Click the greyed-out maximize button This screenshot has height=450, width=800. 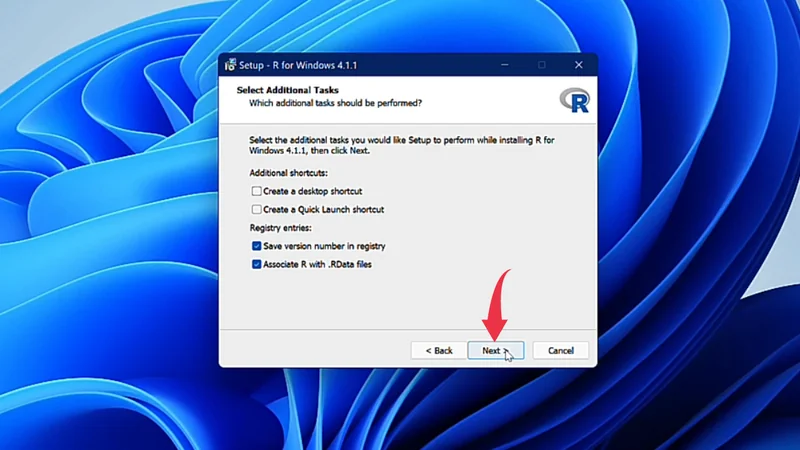(542, 65)
